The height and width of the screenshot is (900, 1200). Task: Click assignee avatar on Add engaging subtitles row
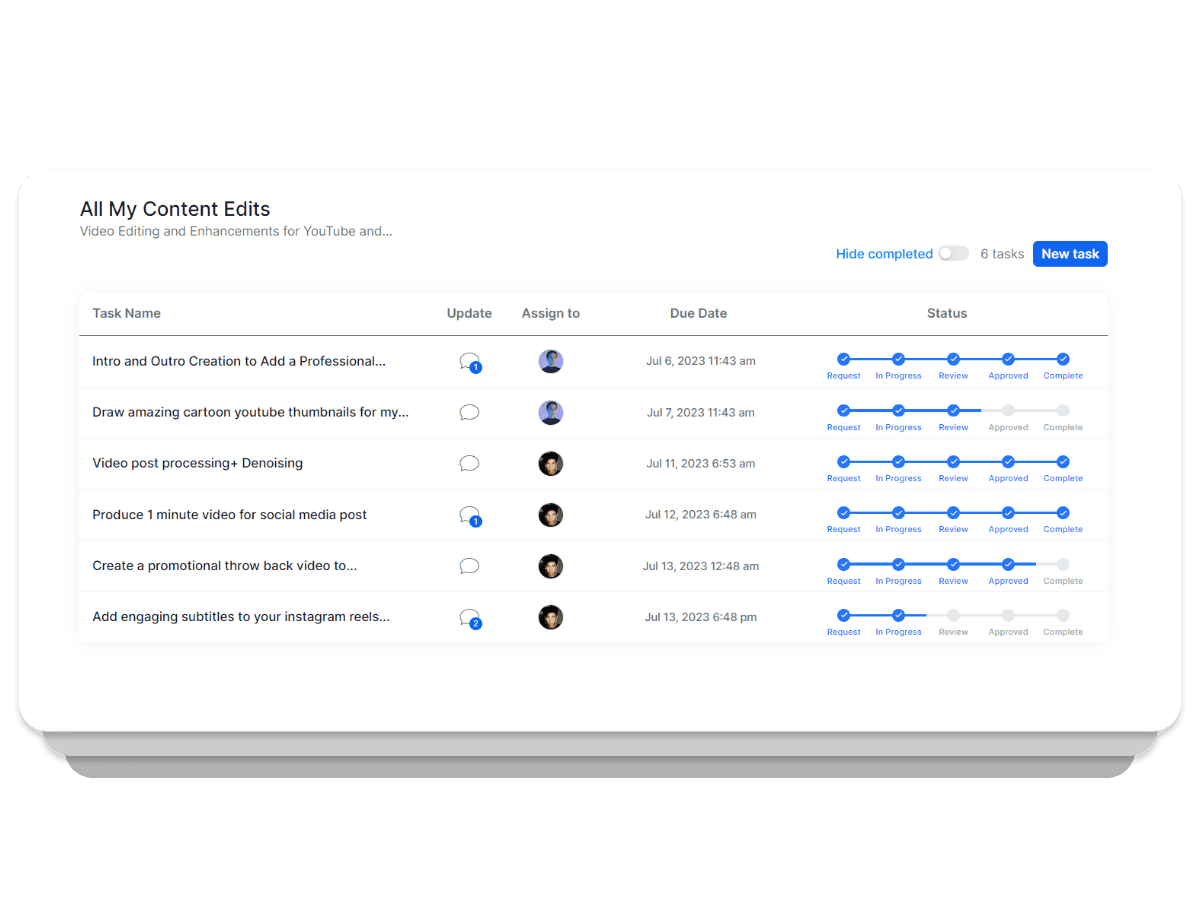[x=551, y=617]
